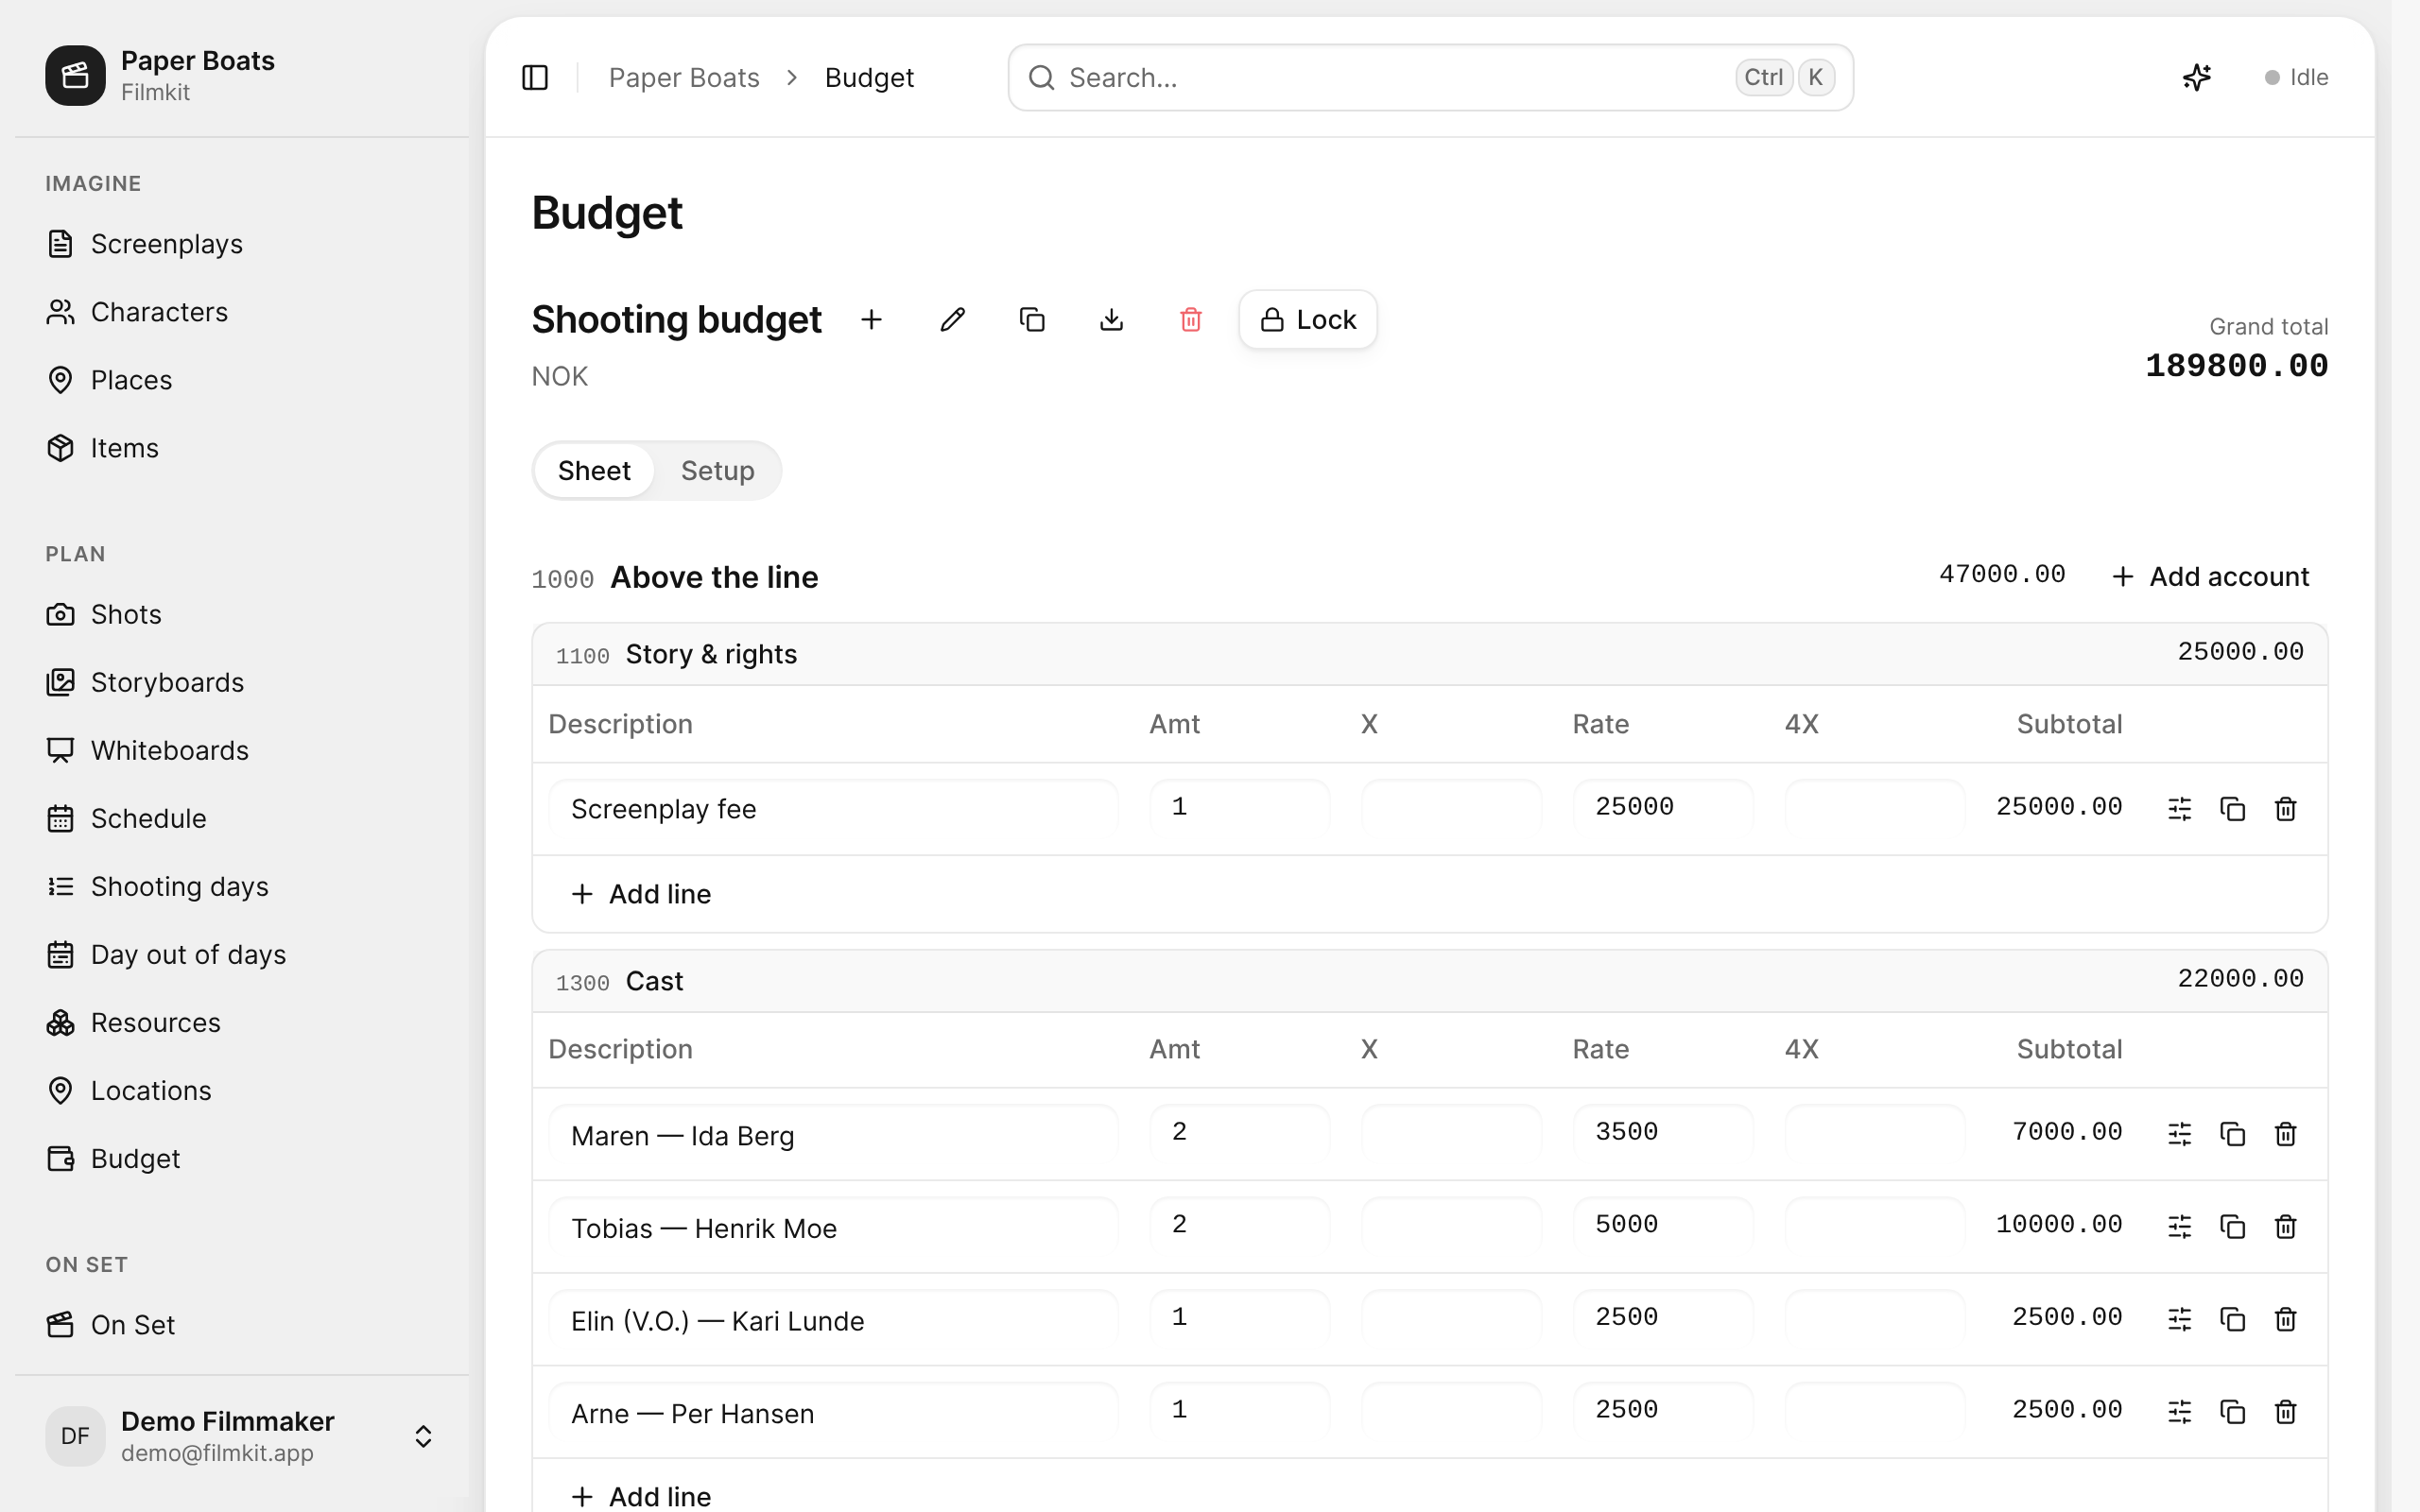This screenshot has height=1512, width=2420.
Task: Open line settings for Maren — Ida Berg
Action: (2180, 1133)
